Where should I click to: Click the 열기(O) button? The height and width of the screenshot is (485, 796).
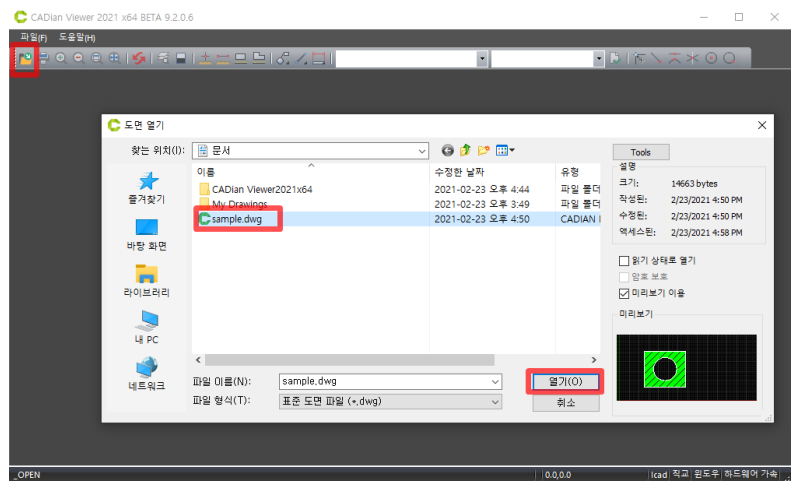565,381
